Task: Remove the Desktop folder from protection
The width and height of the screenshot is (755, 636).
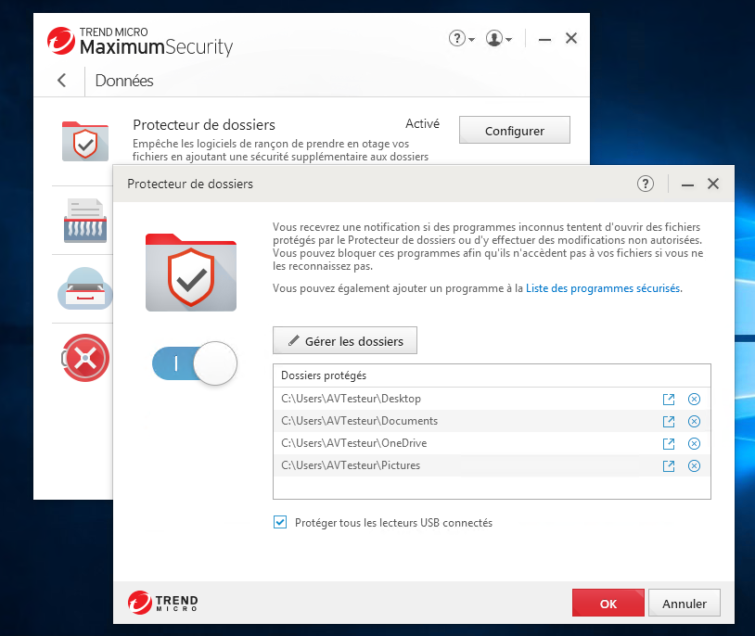Action: click(x=694, y=399)
